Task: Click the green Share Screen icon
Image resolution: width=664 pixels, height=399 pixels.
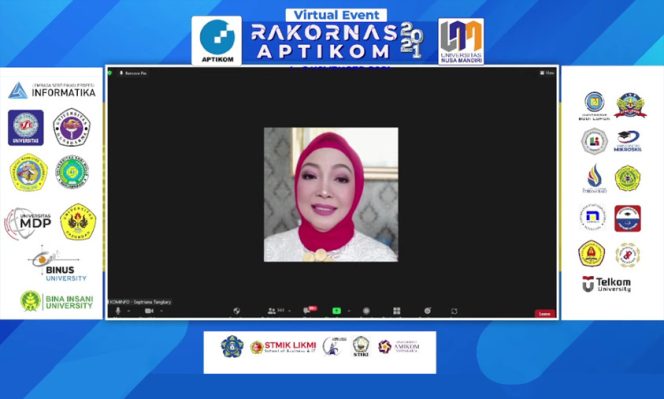Action: tap(337, 311)
